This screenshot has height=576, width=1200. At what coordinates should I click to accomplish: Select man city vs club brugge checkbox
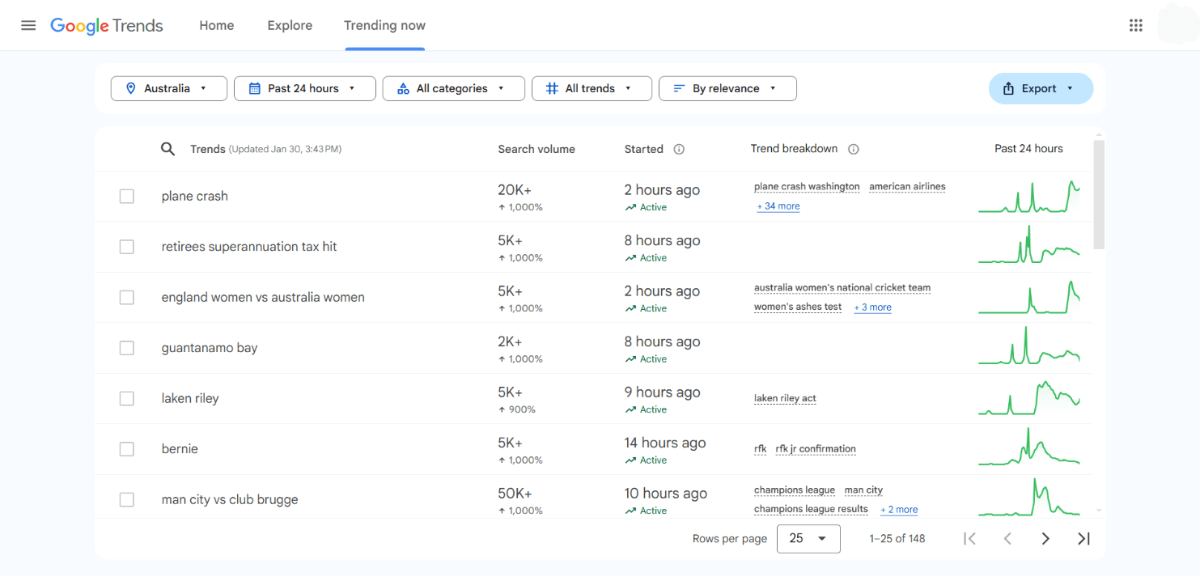[x=127, y=499]
